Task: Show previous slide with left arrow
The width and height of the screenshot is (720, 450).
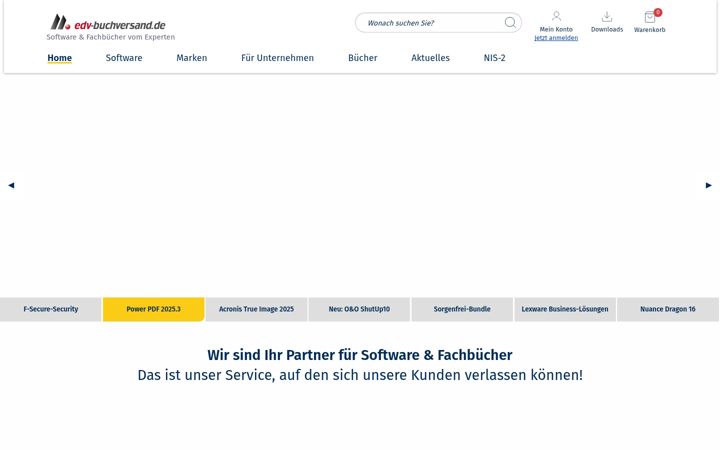Action: click(x=11, y=185)
